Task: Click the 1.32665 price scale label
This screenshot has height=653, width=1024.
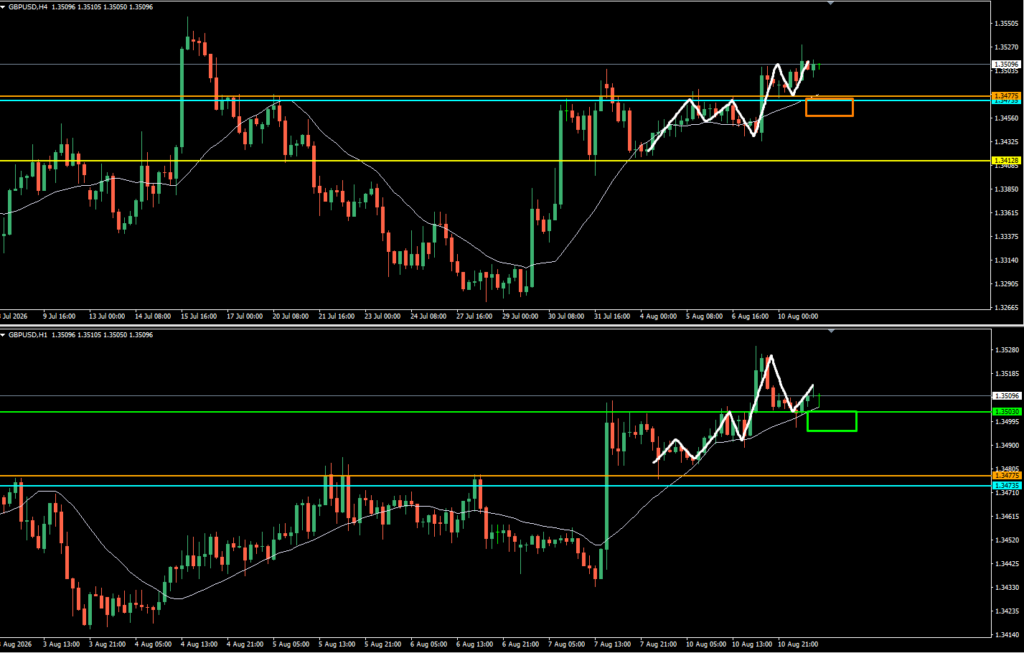Action: click(x=1006, y=308)
